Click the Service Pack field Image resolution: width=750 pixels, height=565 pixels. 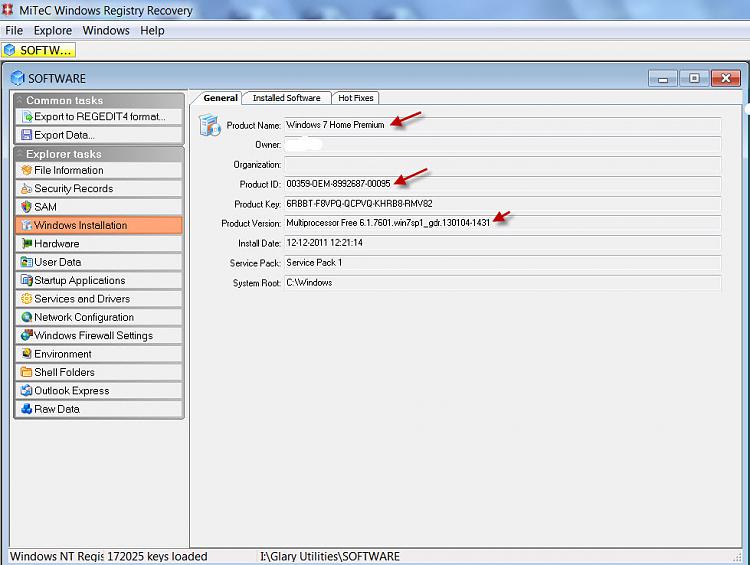click(502, 263)
